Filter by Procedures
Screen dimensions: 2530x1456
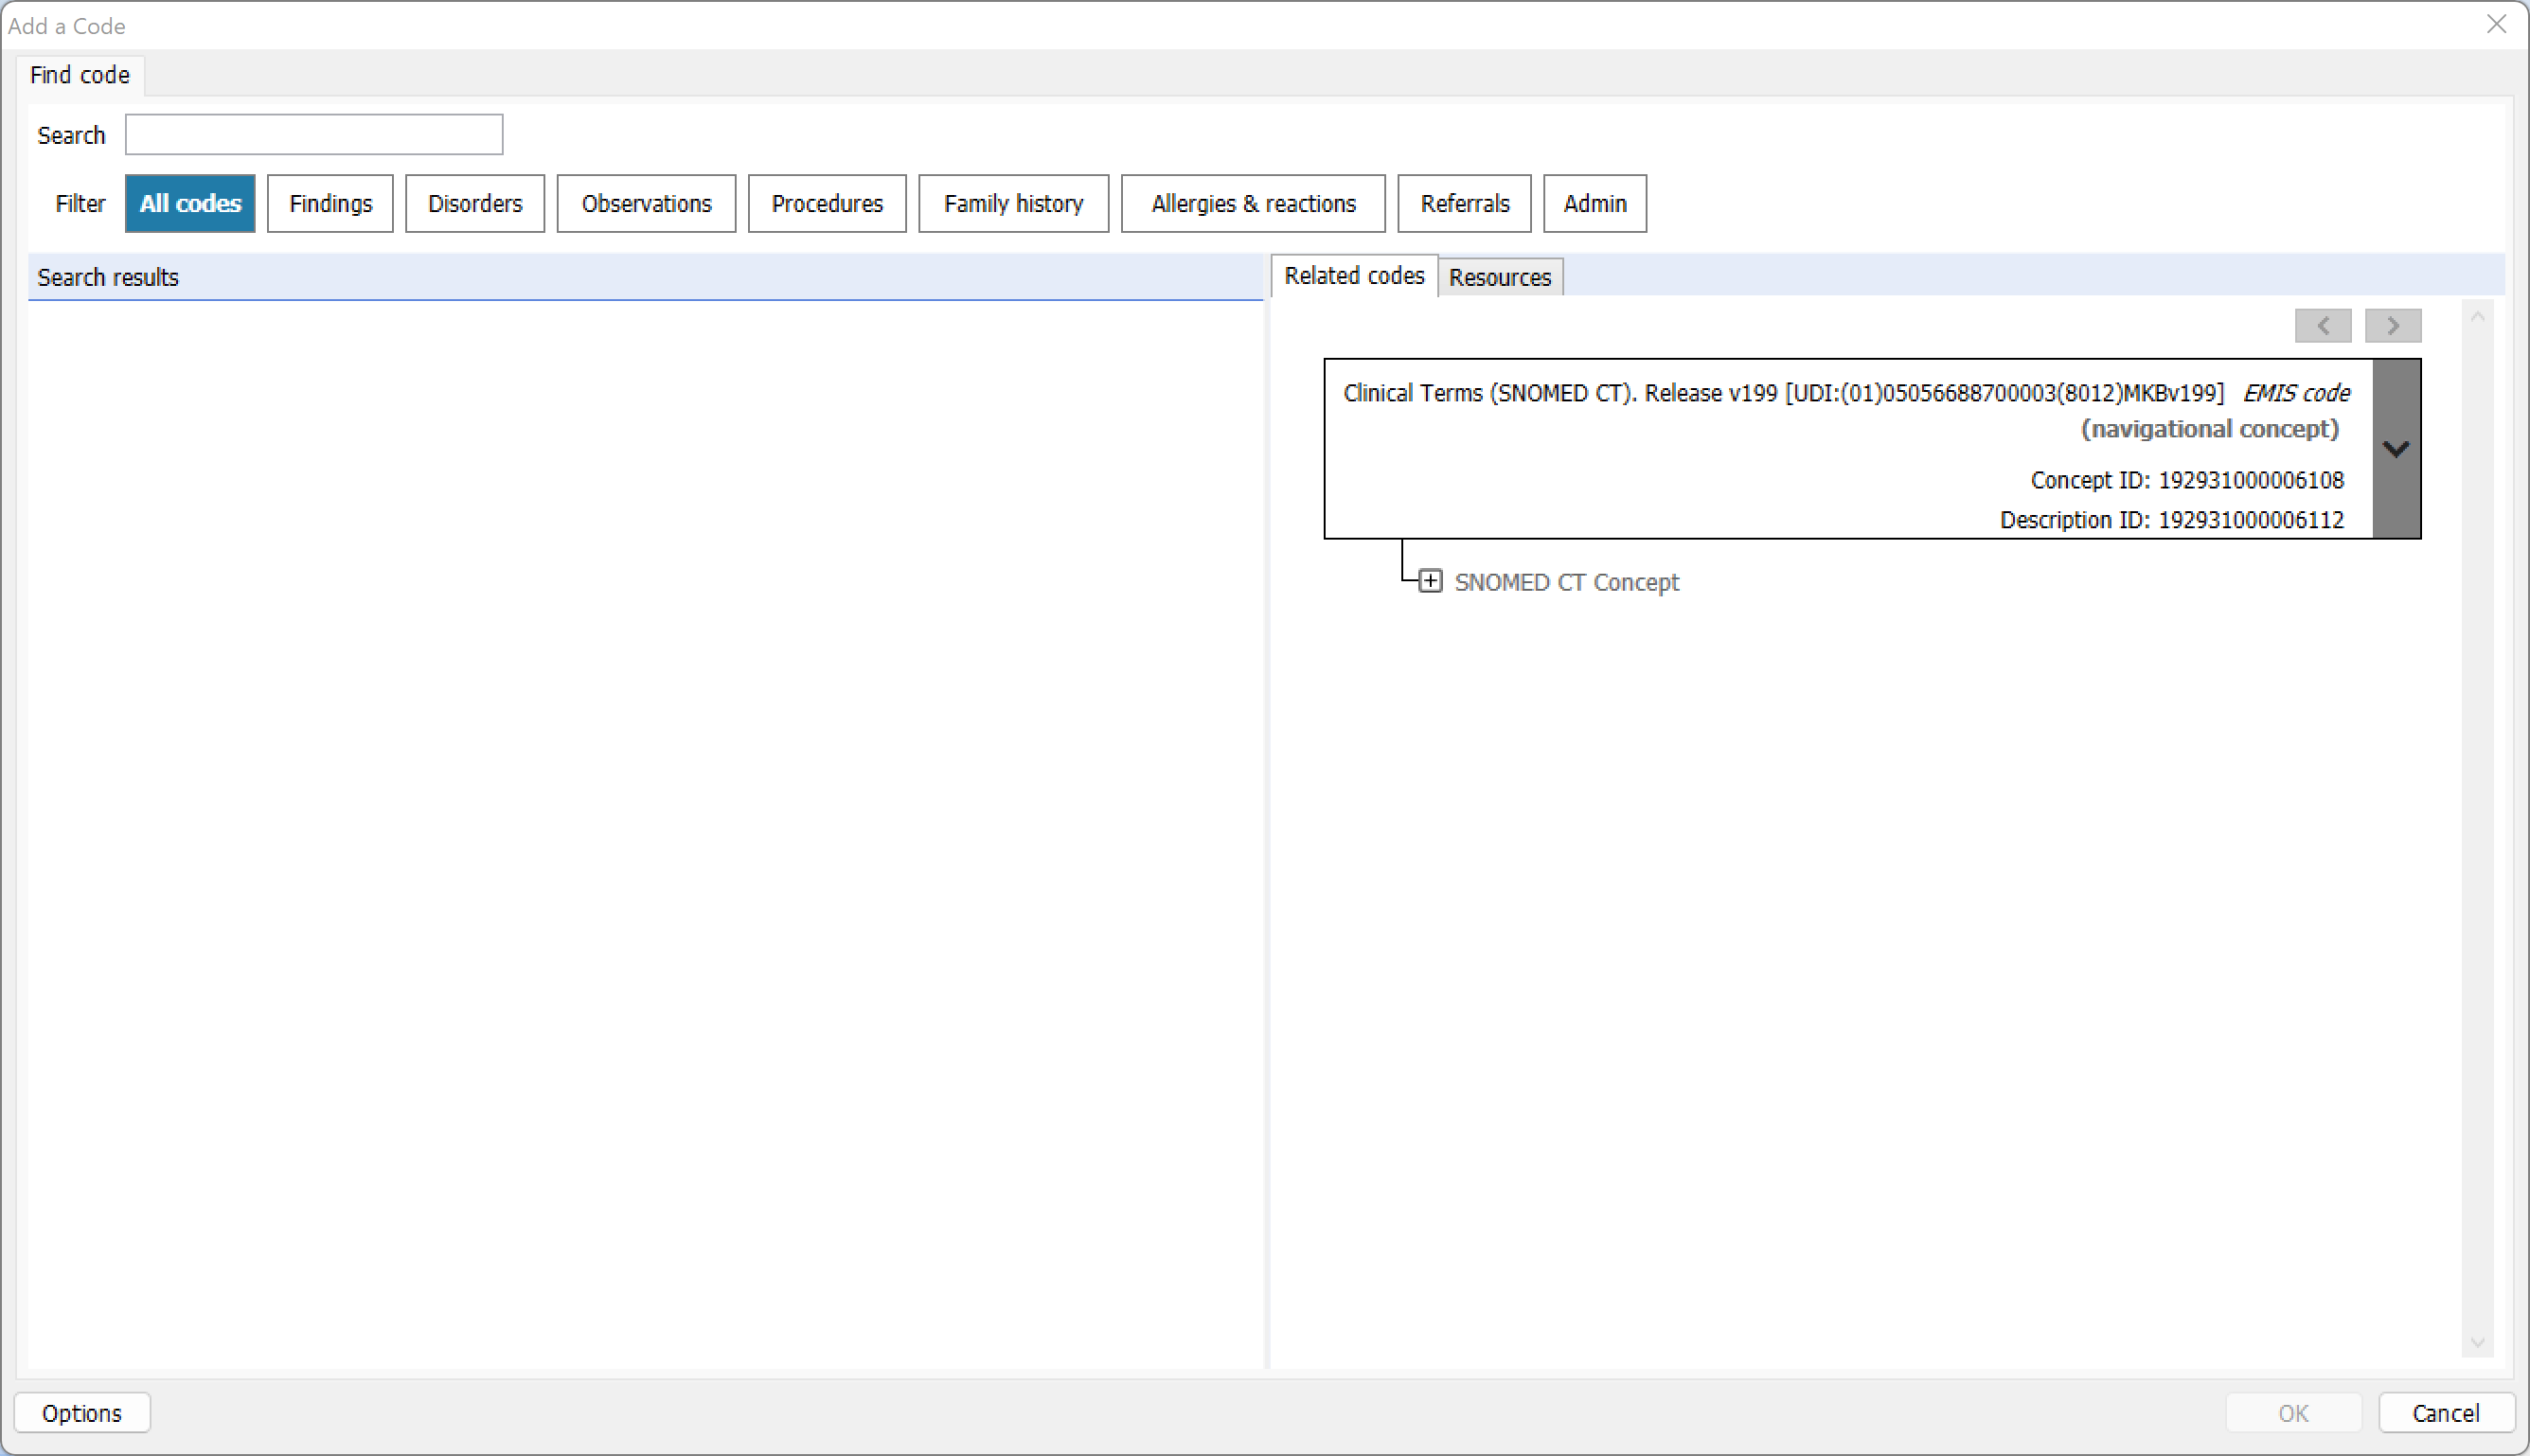[827, 203]
